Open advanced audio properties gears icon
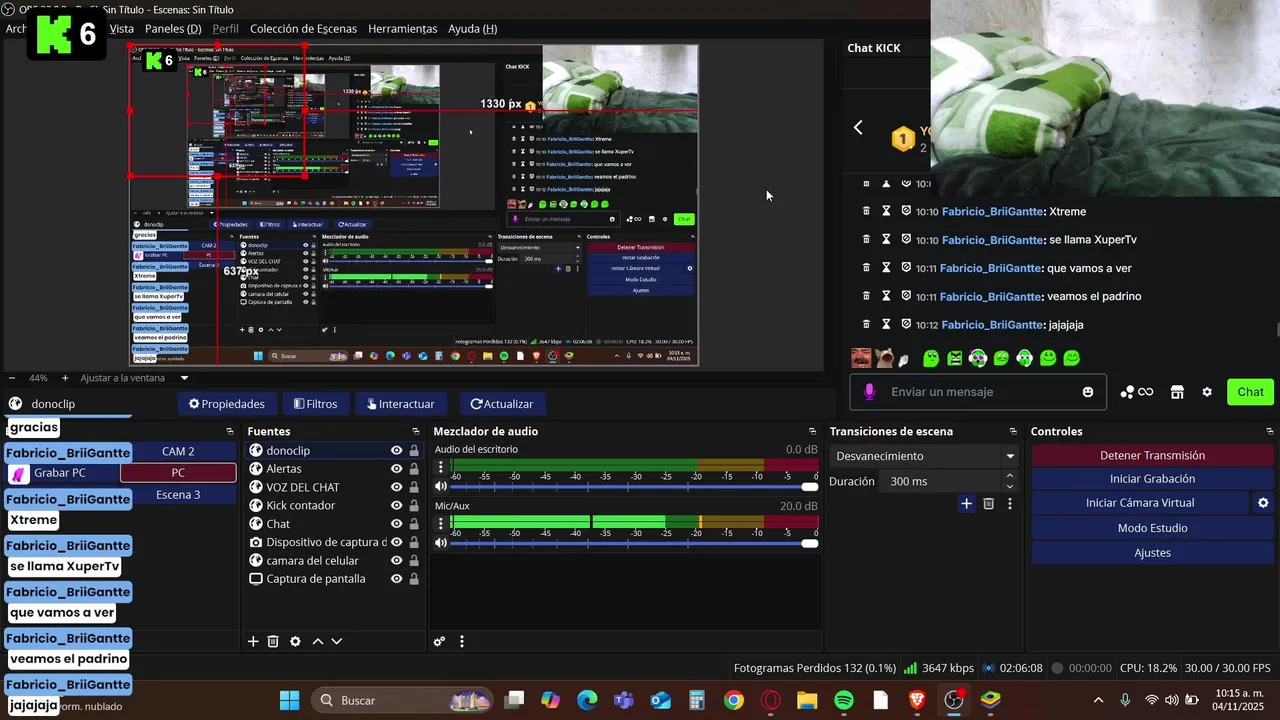 point(439,642)
